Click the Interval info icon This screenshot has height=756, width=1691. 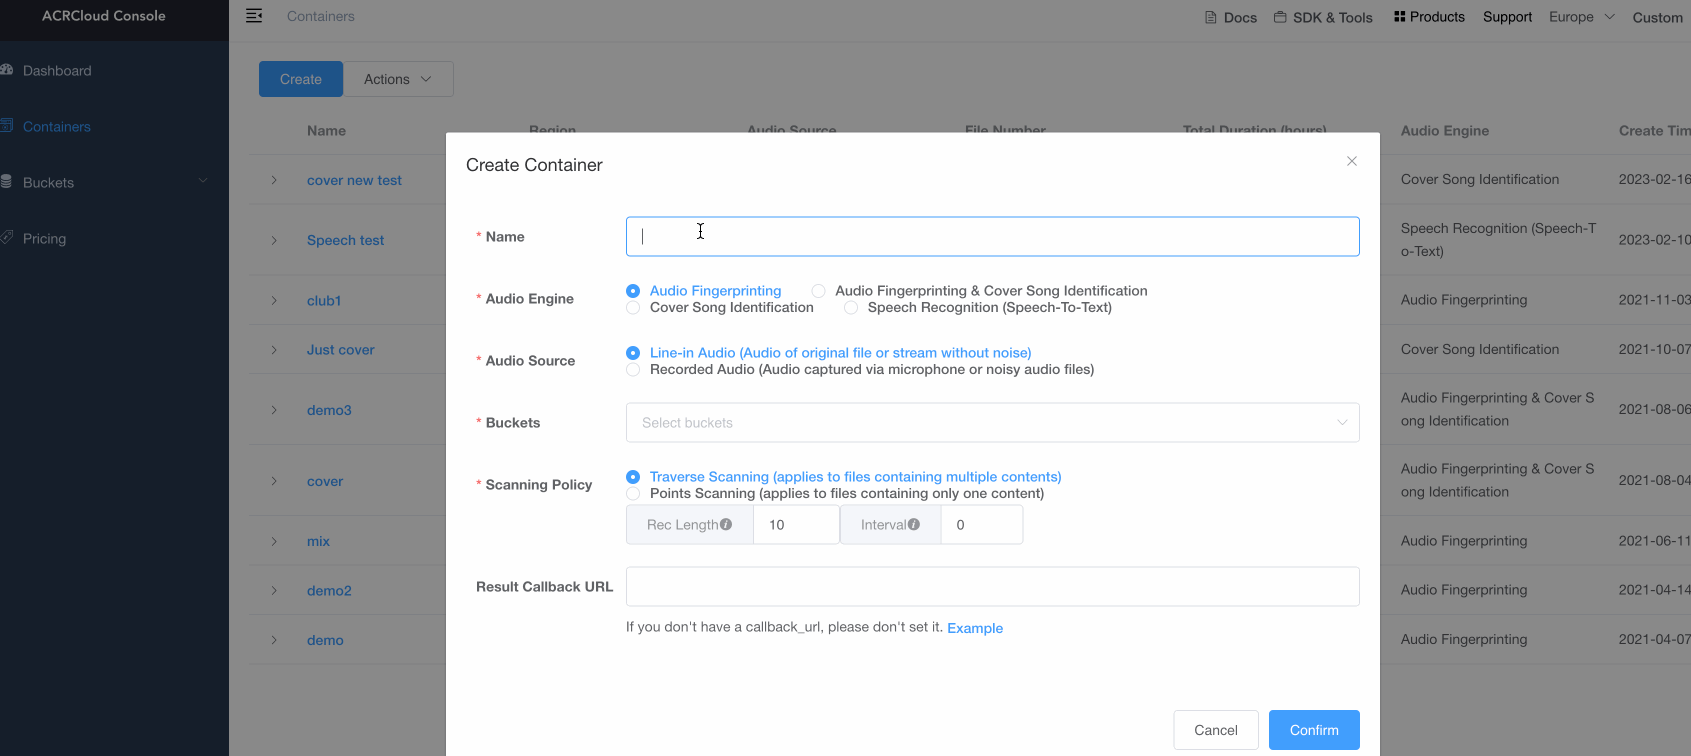tap(914, 524)
